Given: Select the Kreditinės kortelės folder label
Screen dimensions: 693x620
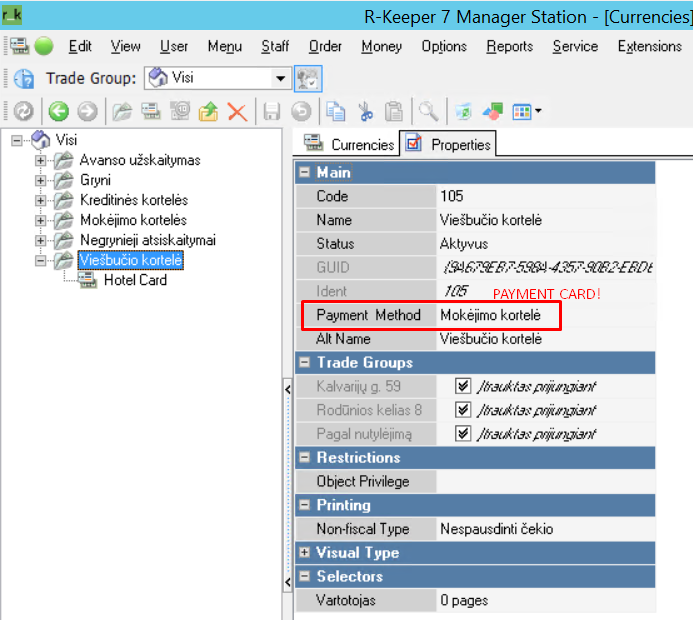Looking at the screenshot, I should [134, 200].
